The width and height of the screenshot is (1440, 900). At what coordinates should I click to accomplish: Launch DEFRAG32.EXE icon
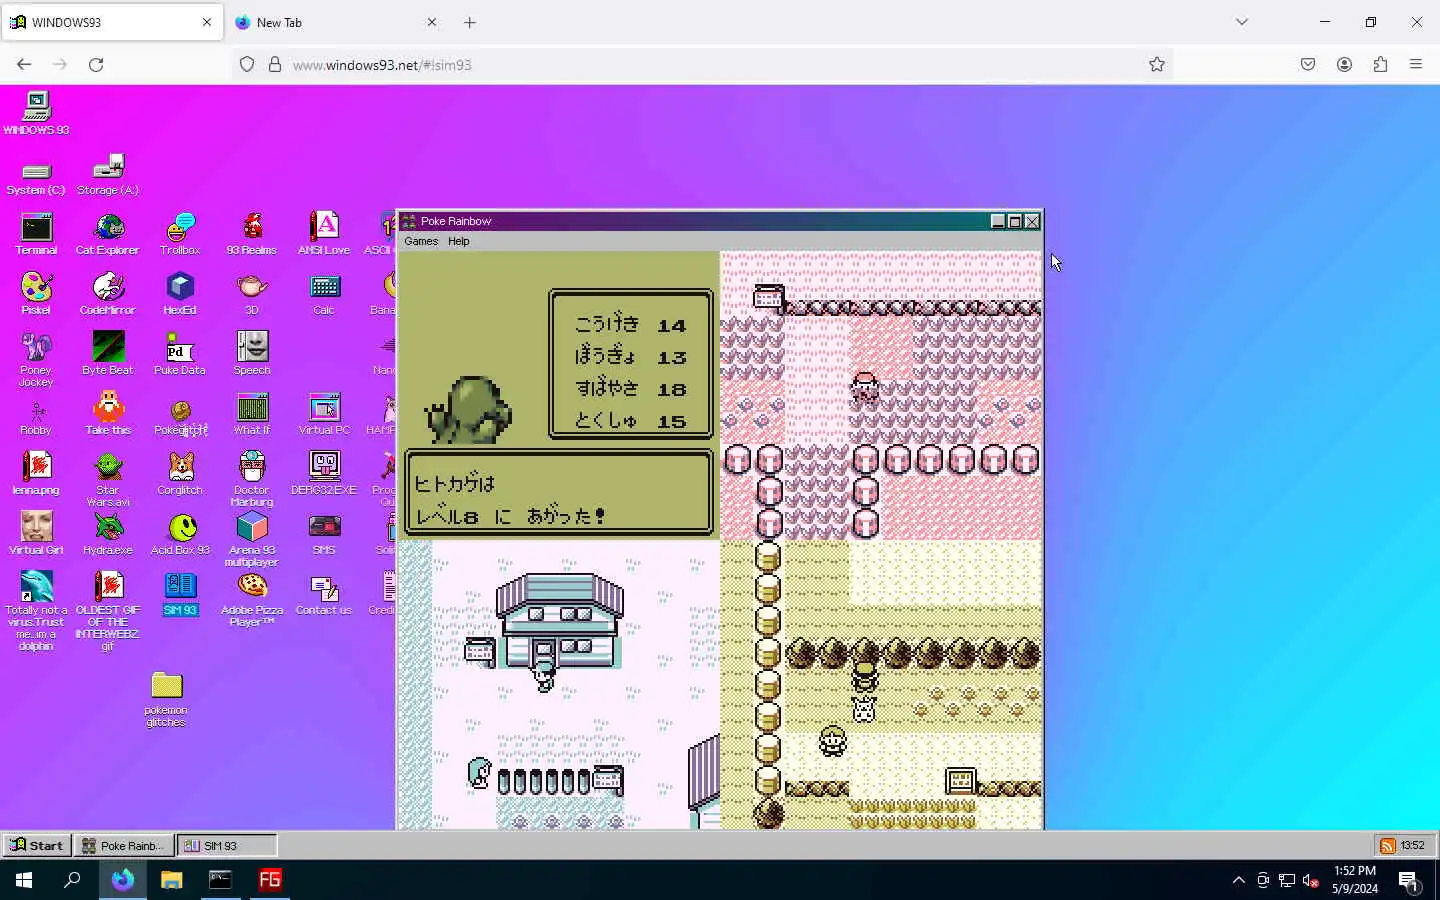click(x=324, y=475)
